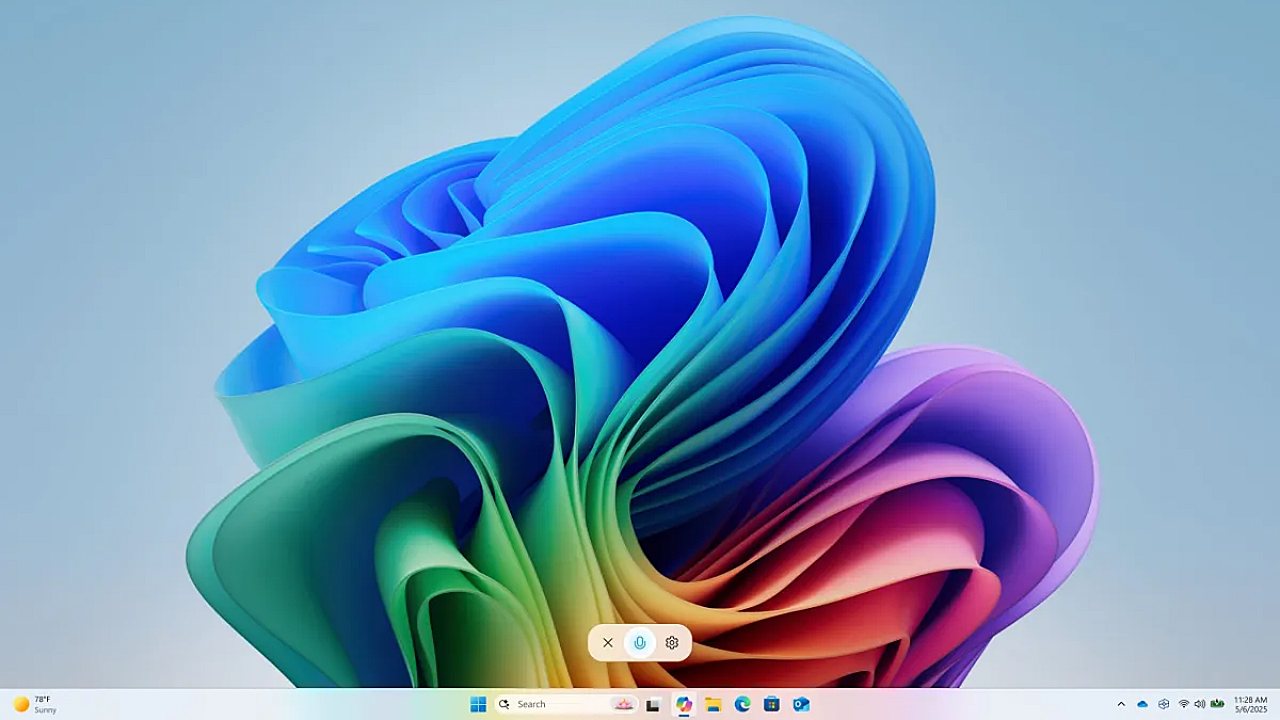Screen dimensions: 1280x720
Task: Open settings gear on the voice bar
Action: 672,643
